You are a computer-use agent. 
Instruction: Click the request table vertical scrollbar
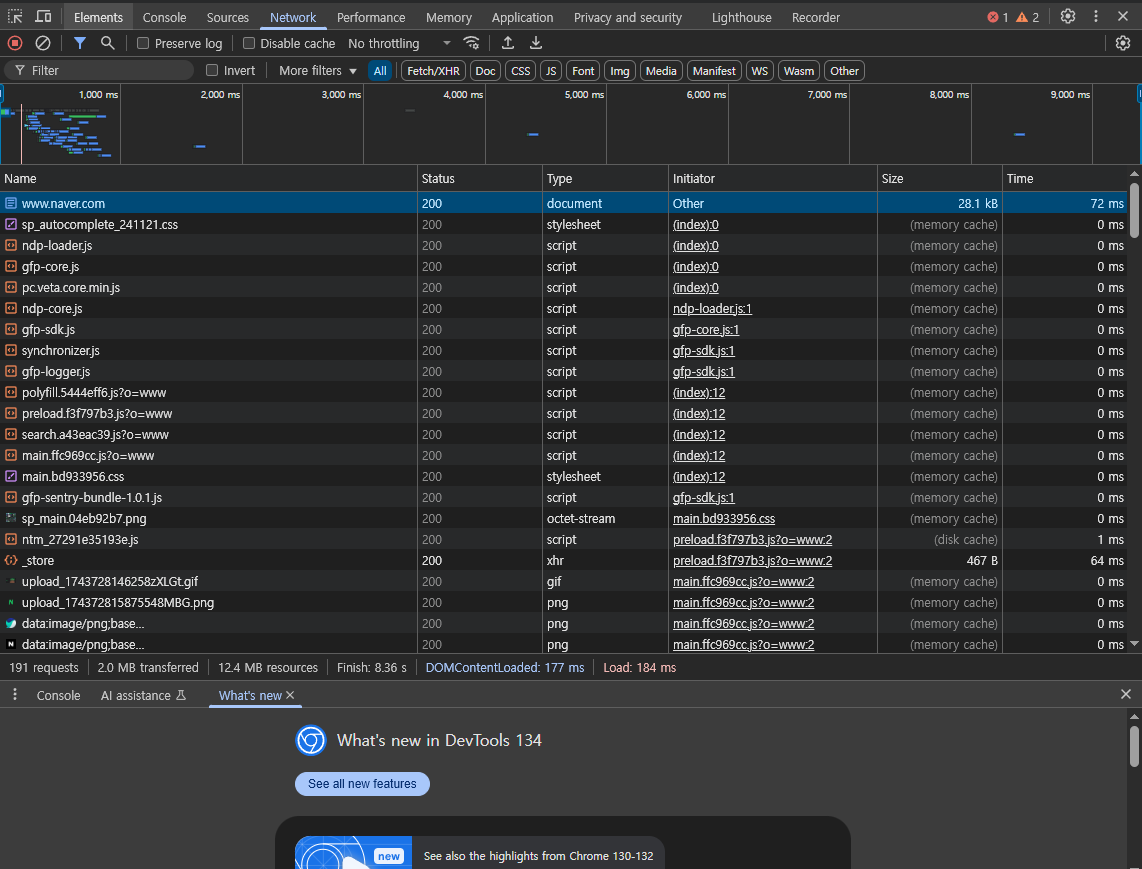[x=1134, y=211]
